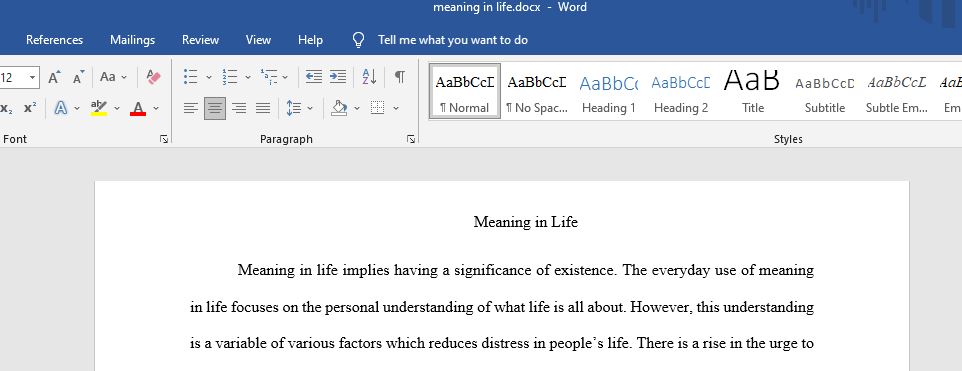Justify paragraph text
The width and height of the screenshot is (962, 371).
click(263, 109)
